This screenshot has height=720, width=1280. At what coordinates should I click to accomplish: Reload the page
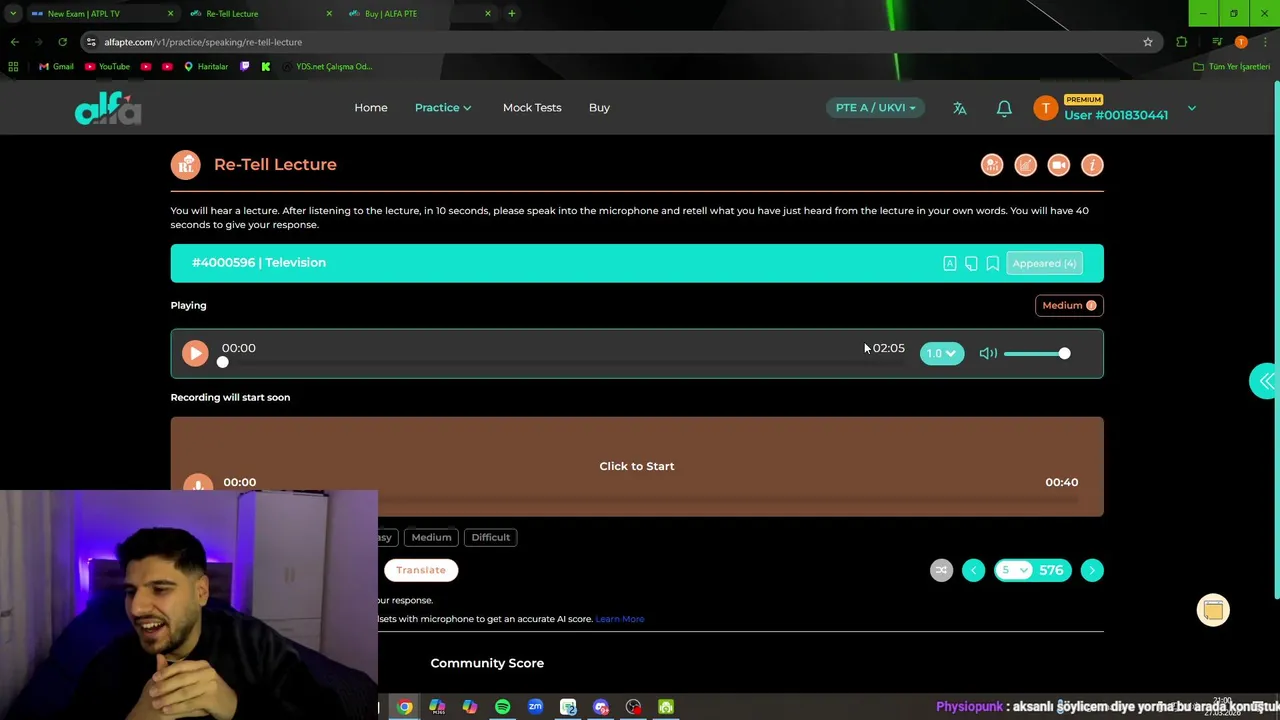(x=62, y=42)
